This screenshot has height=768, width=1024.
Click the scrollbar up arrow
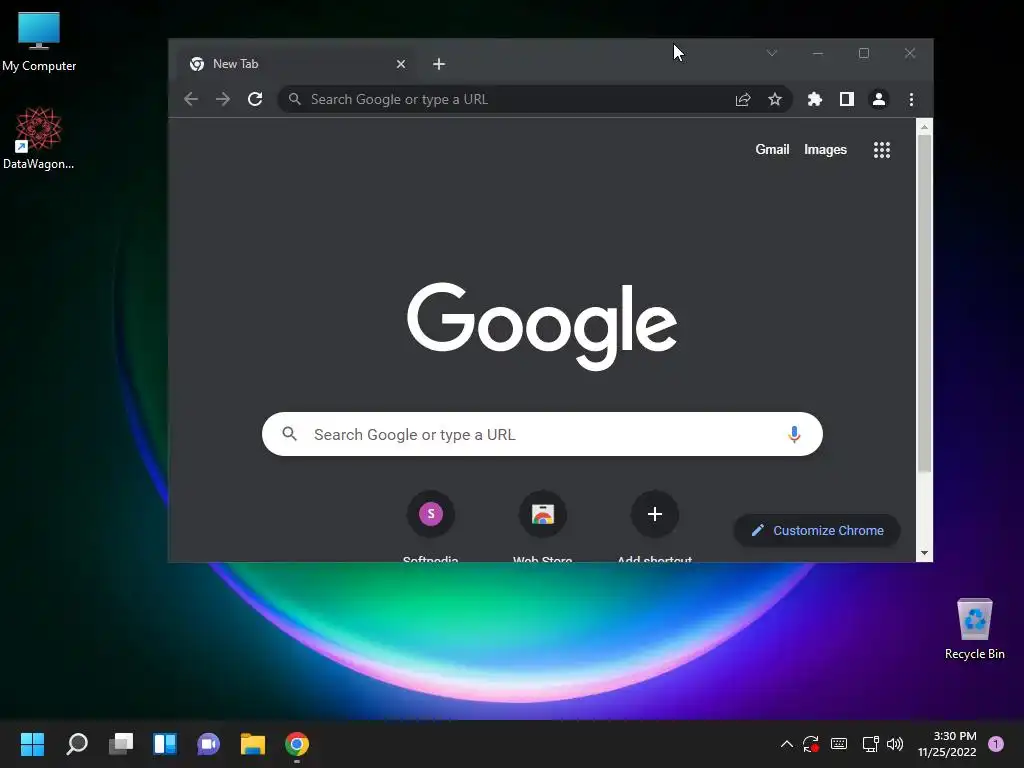pyautogui.click(x=923, y=127)
